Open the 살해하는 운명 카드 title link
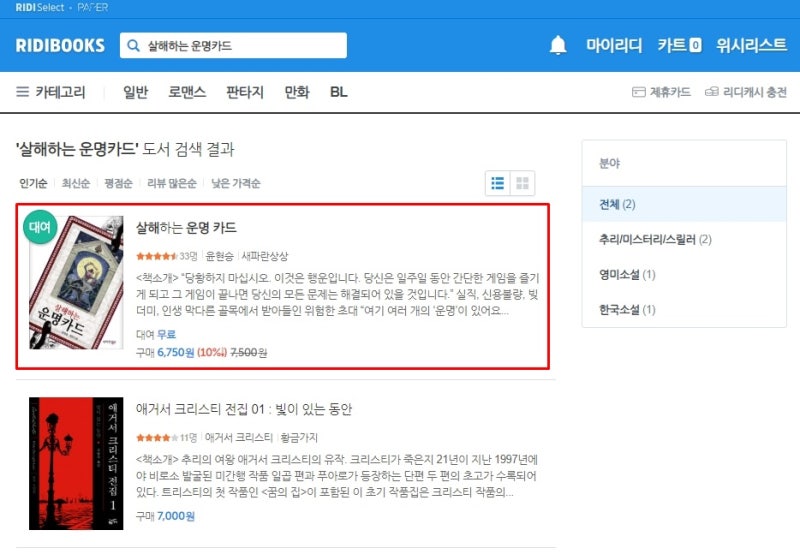 (186, 228)
